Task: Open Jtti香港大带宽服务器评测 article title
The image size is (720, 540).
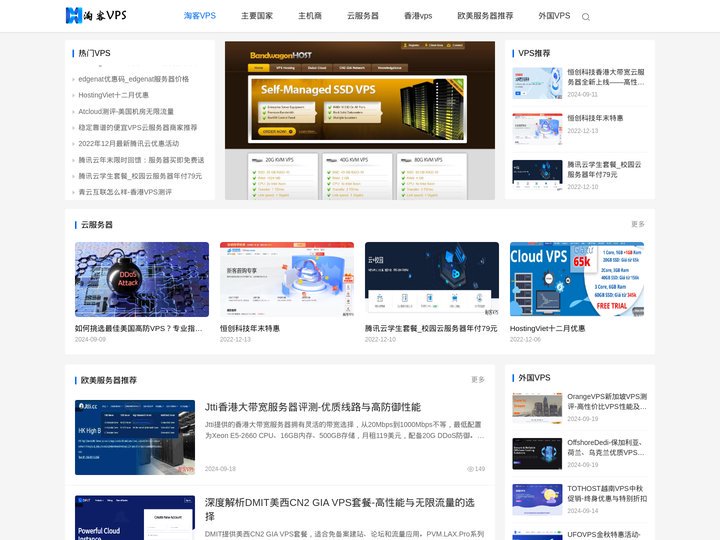Action: [313, 407]
